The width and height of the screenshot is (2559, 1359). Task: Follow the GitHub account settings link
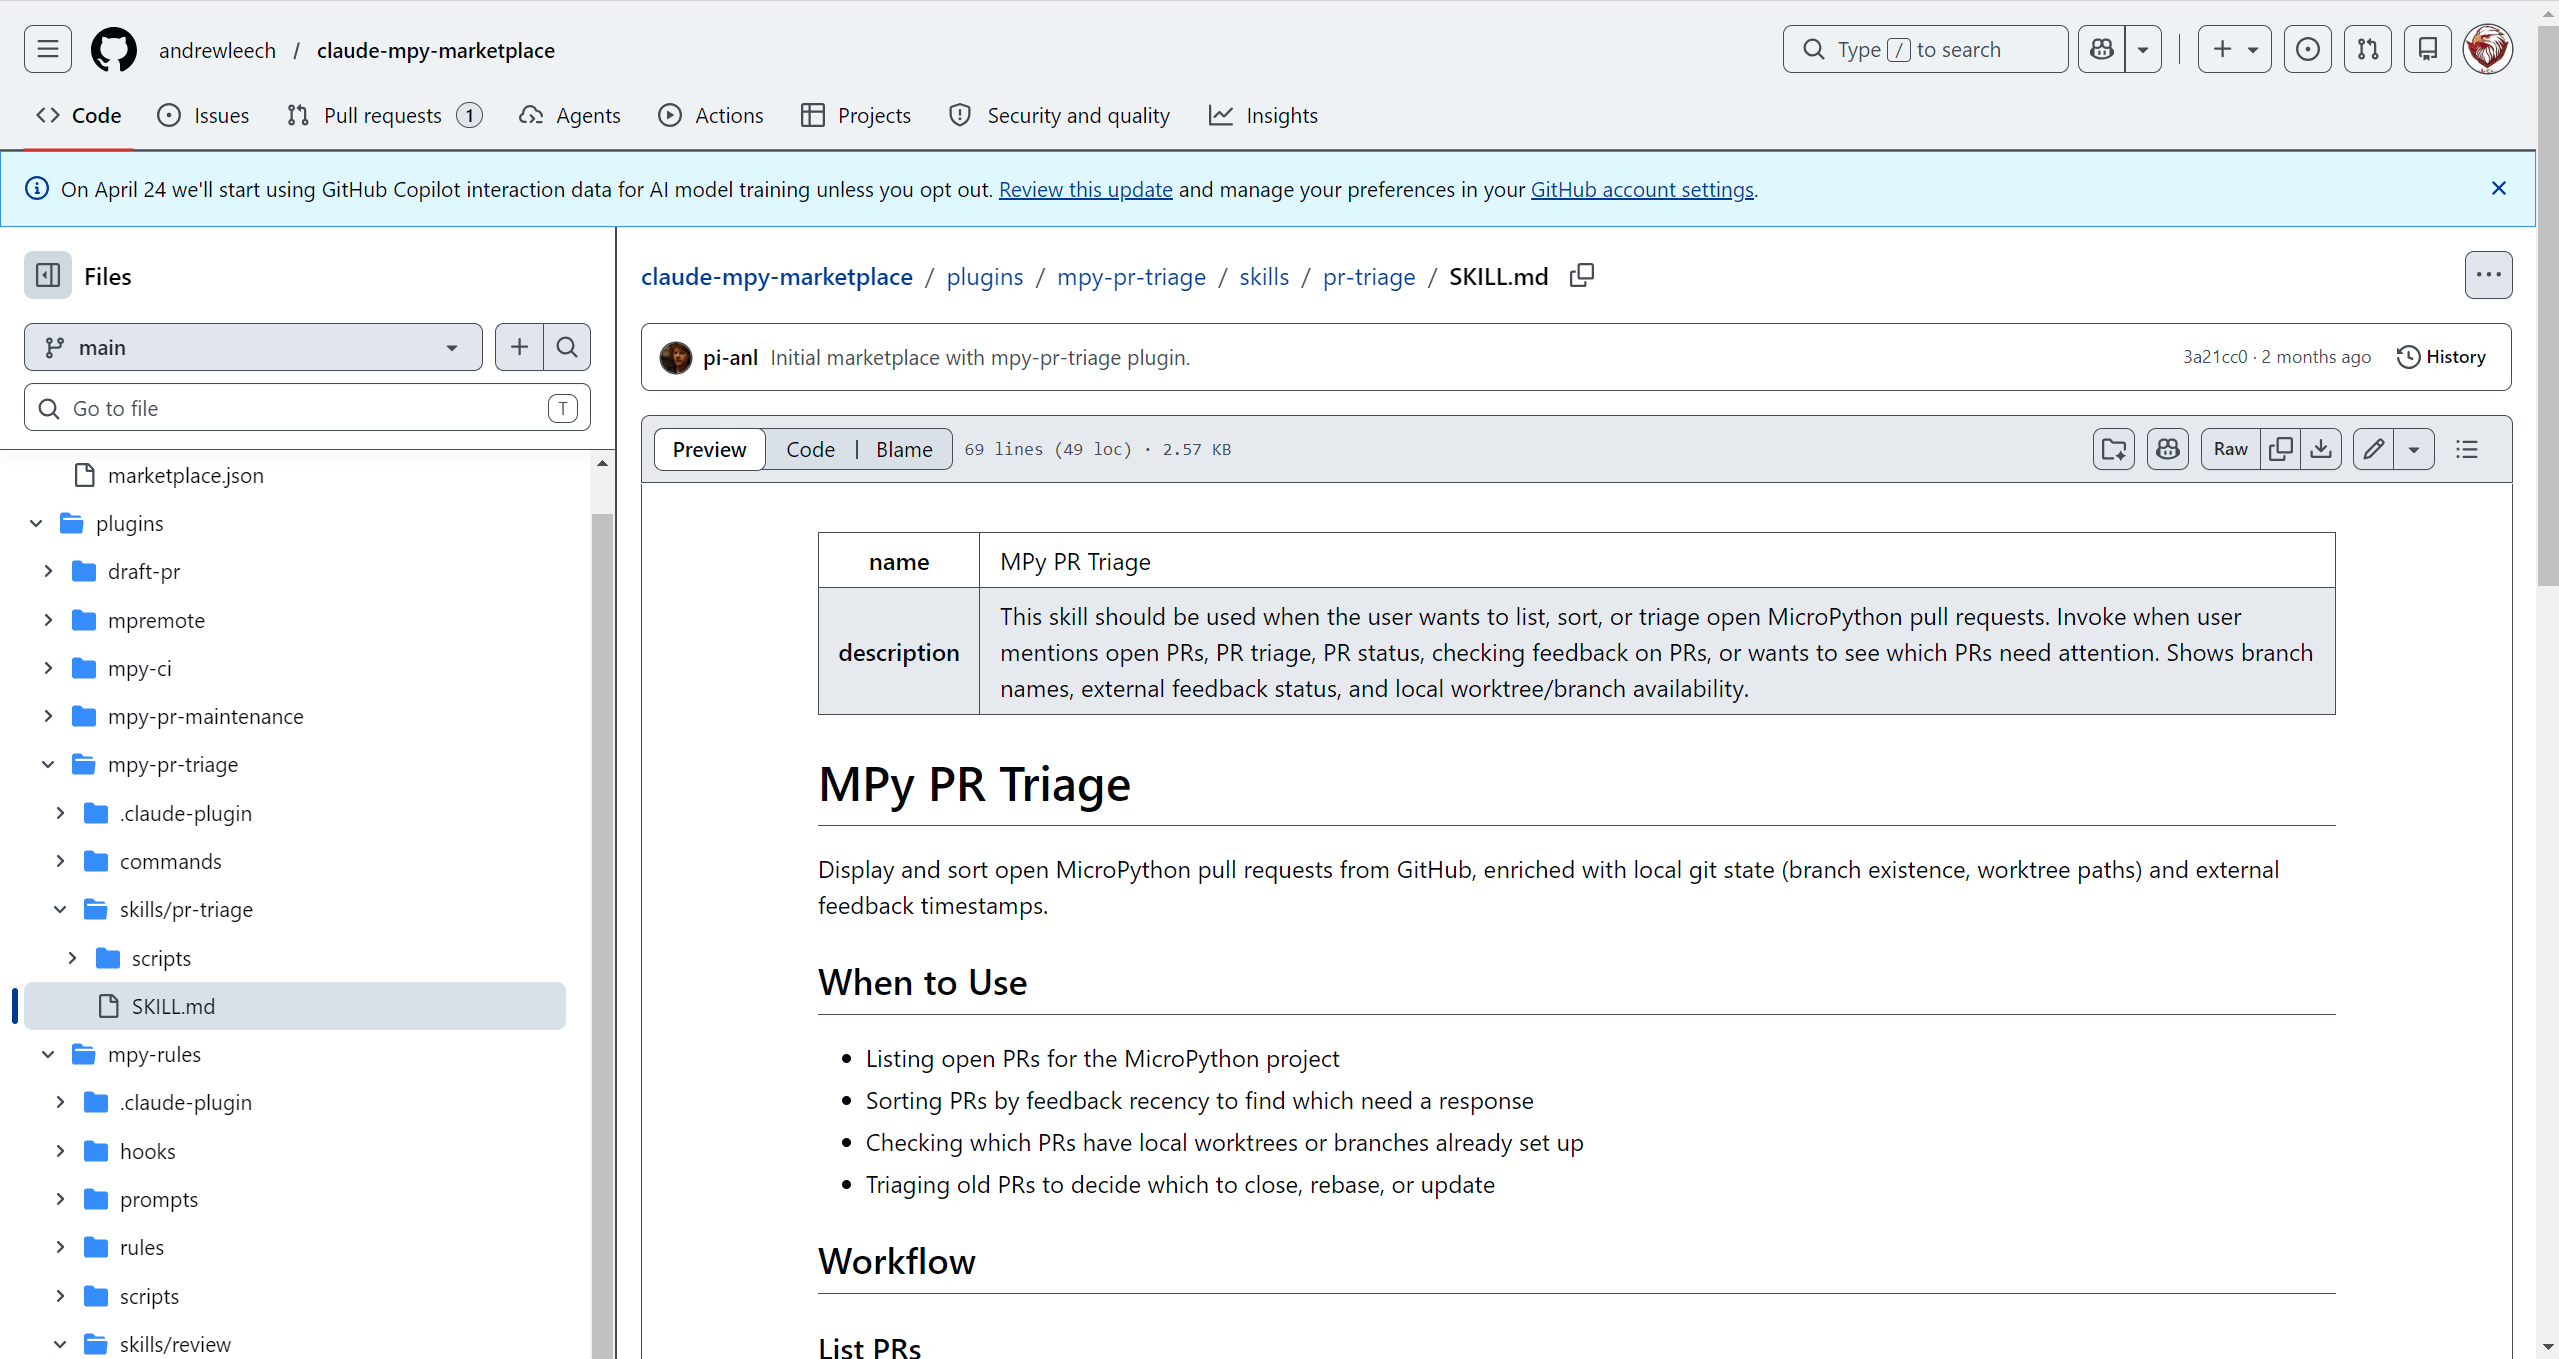[1642, 189]
